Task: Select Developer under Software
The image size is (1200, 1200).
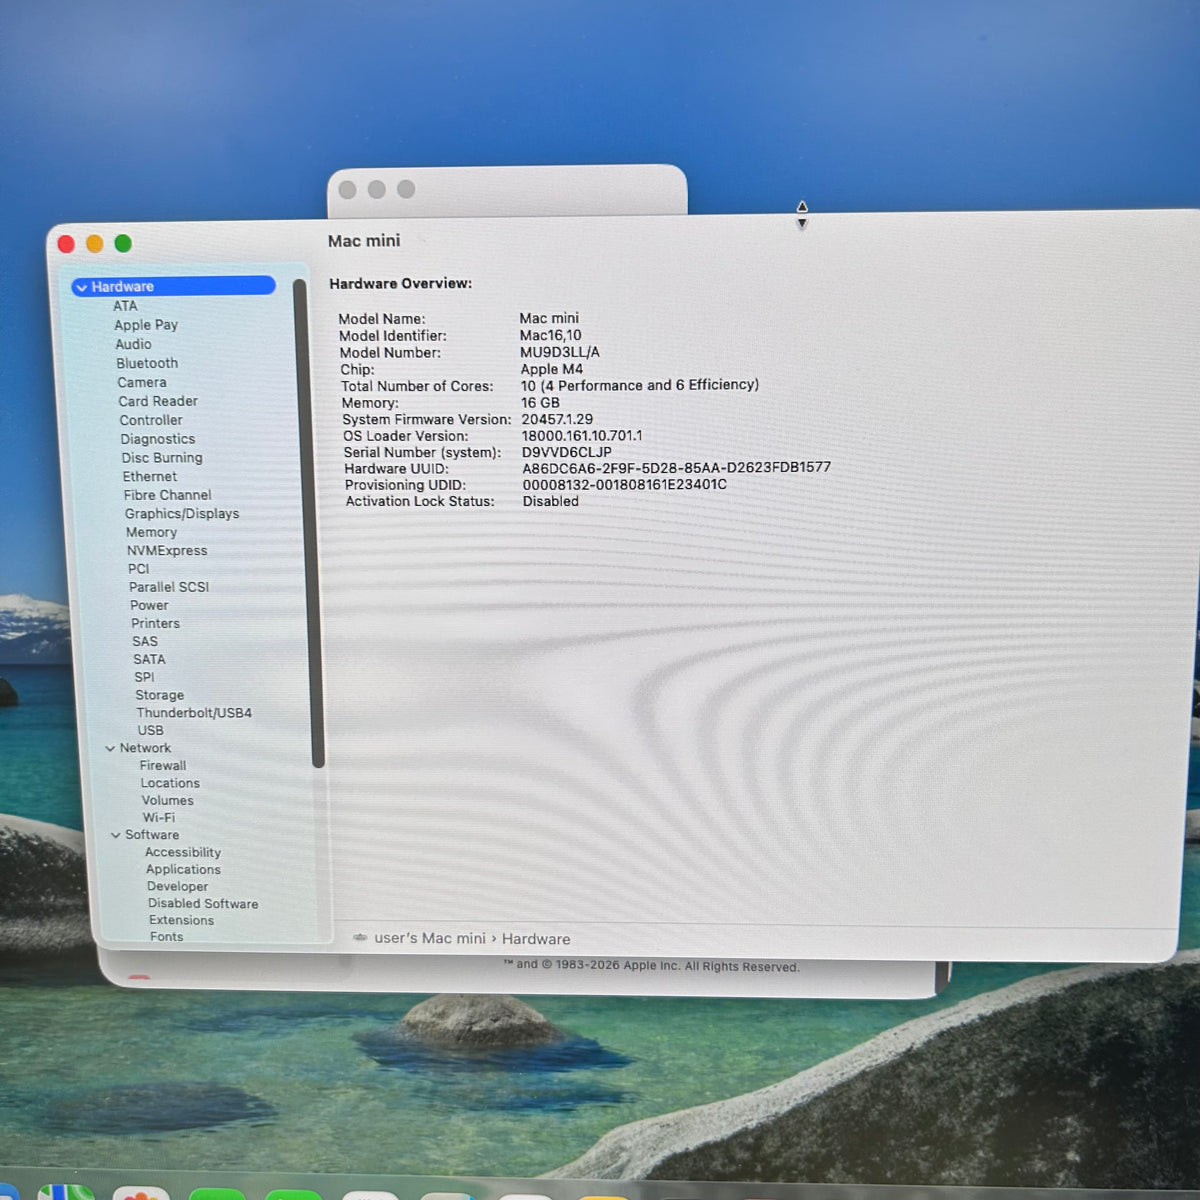Action: (x=177, y=886)
